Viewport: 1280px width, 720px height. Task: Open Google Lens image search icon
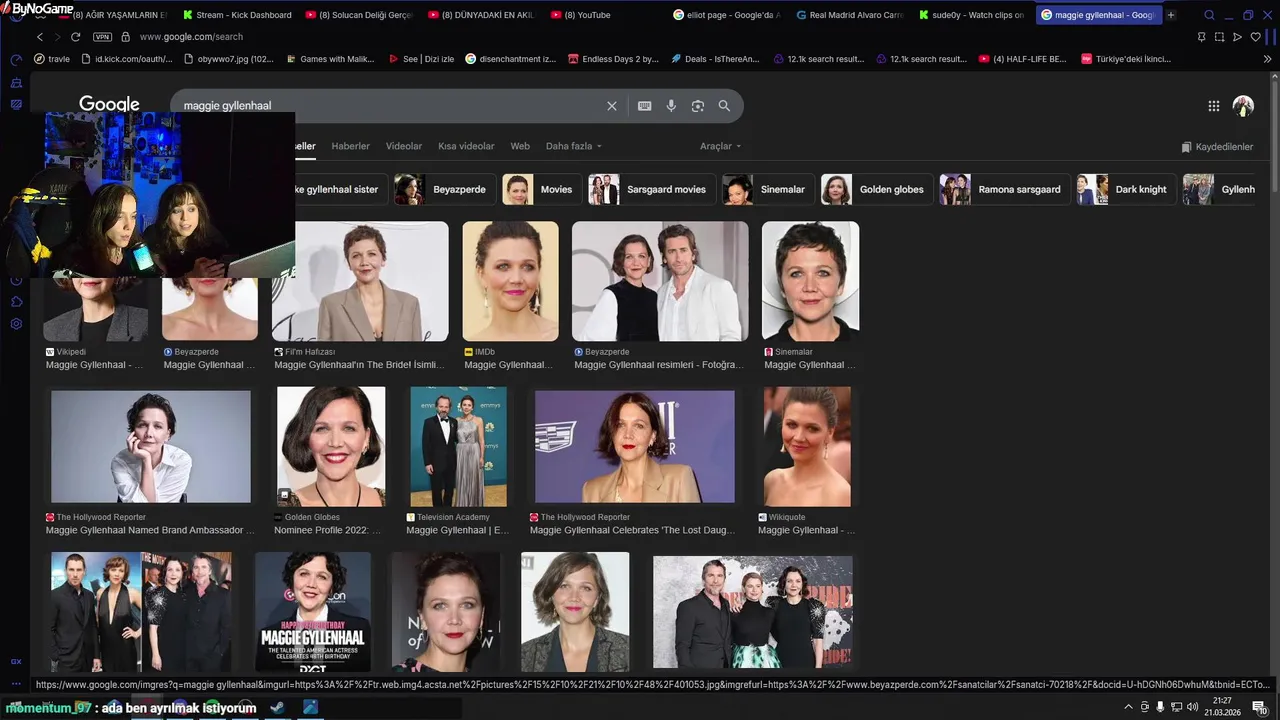(x=698, y=106)
